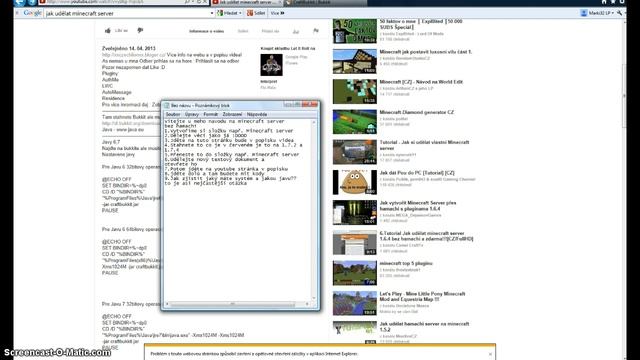Click the wrench settings icon on Google toolbar
Screen dimensions: 640x360
coord(620,13)
